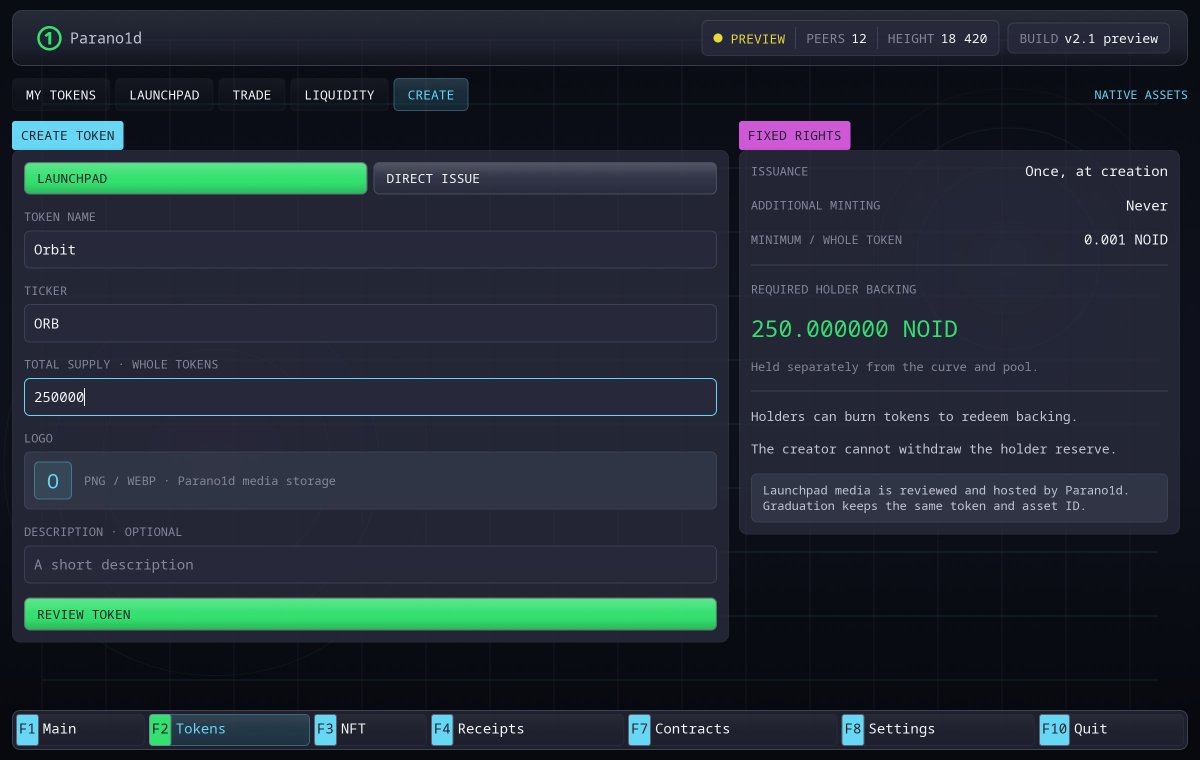This screenshot has width=1200, height=760.
Task: Click the Launchpad media review notice box
Action: pyautogui.click(x=959, y=498)
